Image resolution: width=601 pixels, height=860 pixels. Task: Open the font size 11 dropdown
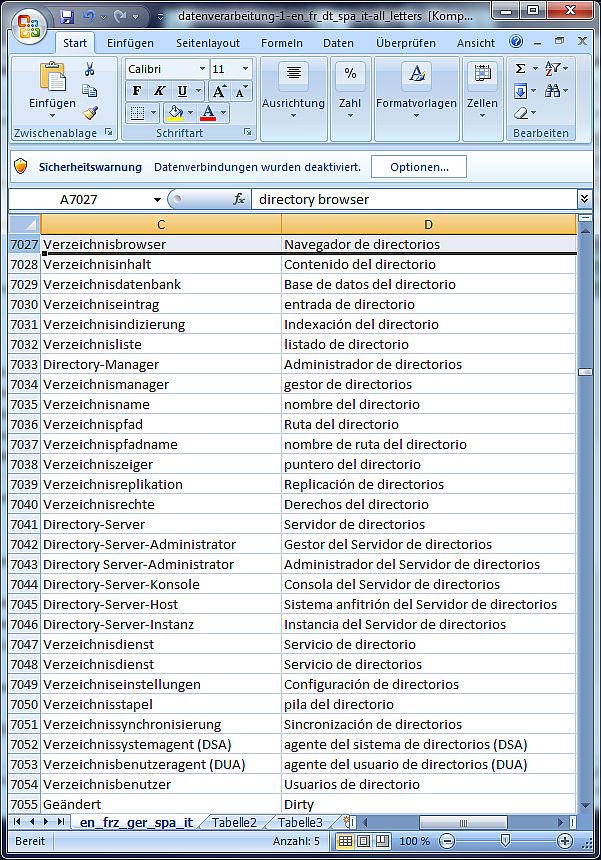point(245,69)
